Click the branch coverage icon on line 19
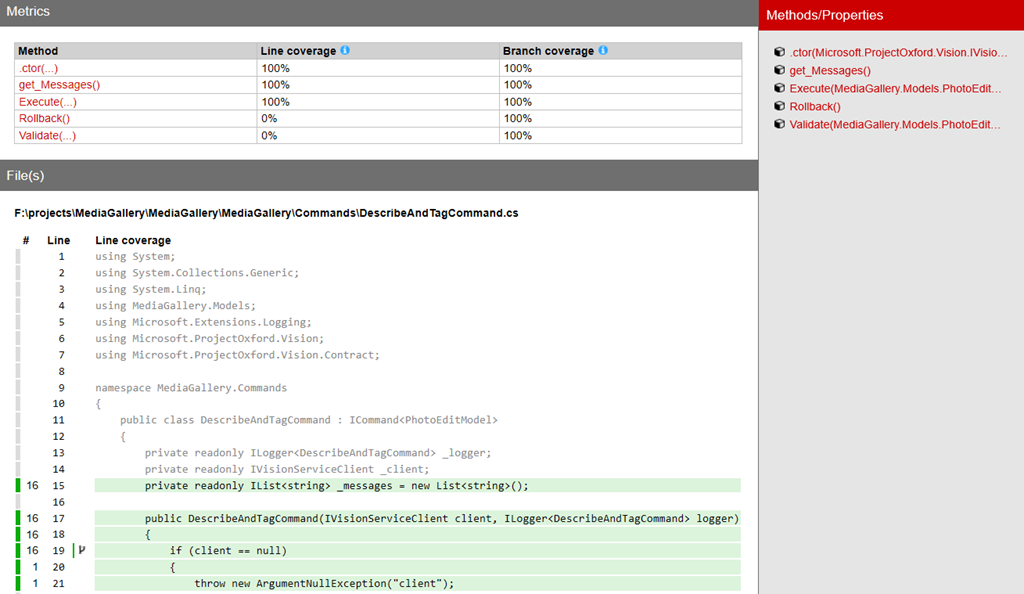The height and width of the screenshot is (594, 1024). coord(81,551)
